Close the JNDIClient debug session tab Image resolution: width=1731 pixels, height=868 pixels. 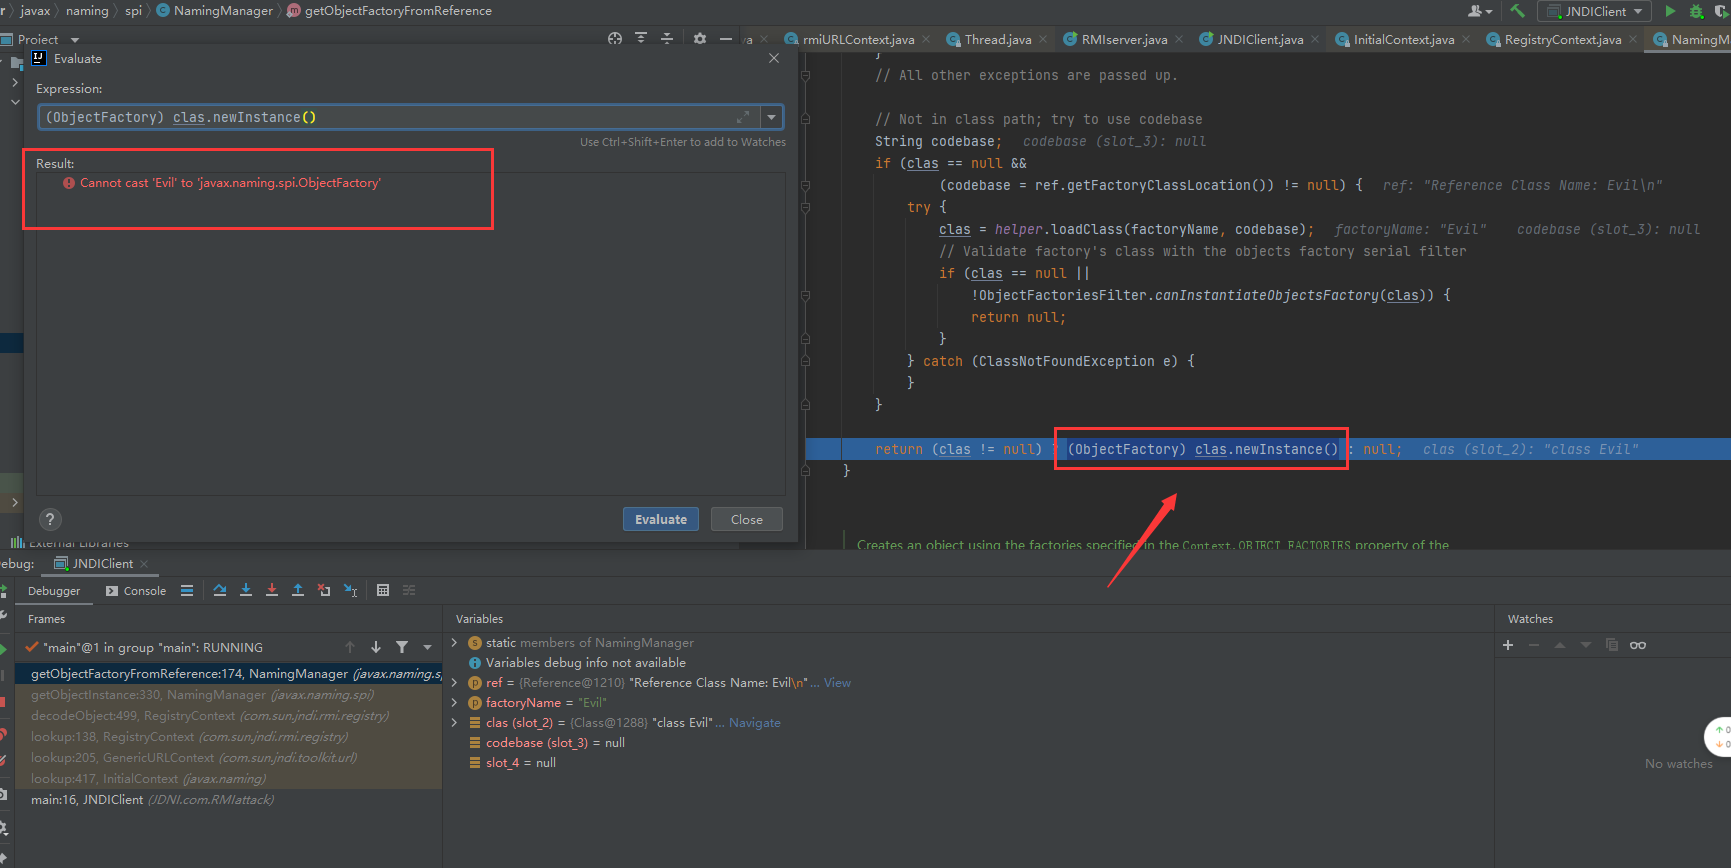pyautogui.click(x=144, y=564)
